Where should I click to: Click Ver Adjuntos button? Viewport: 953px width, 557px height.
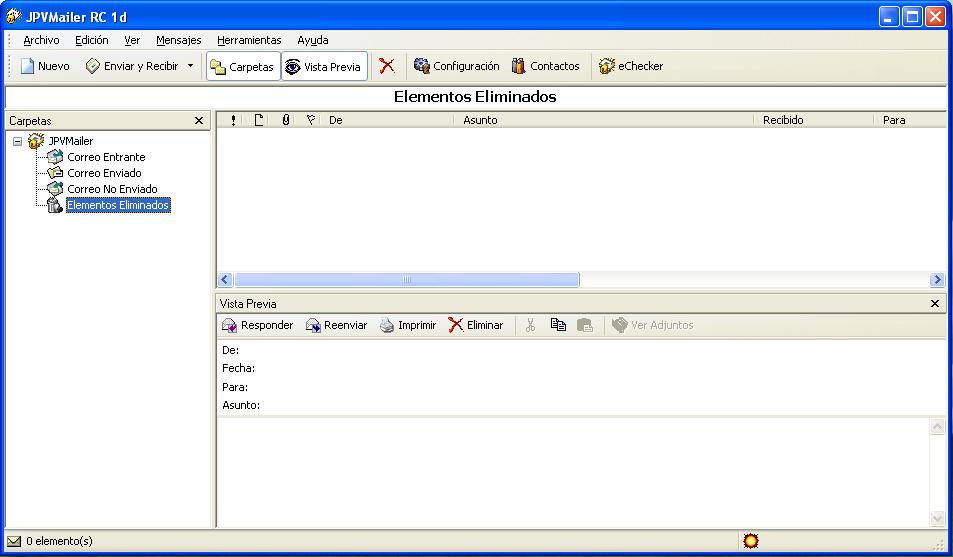652,325
